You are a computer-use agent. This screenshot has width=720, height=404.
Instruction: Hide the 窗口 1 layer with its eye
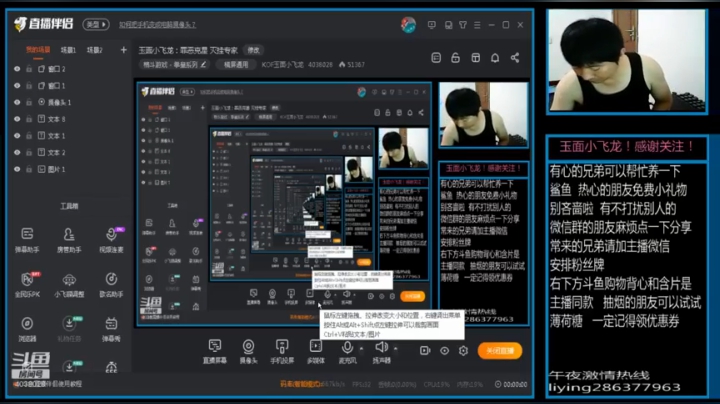pyautogui.click(x=17, y=85)
